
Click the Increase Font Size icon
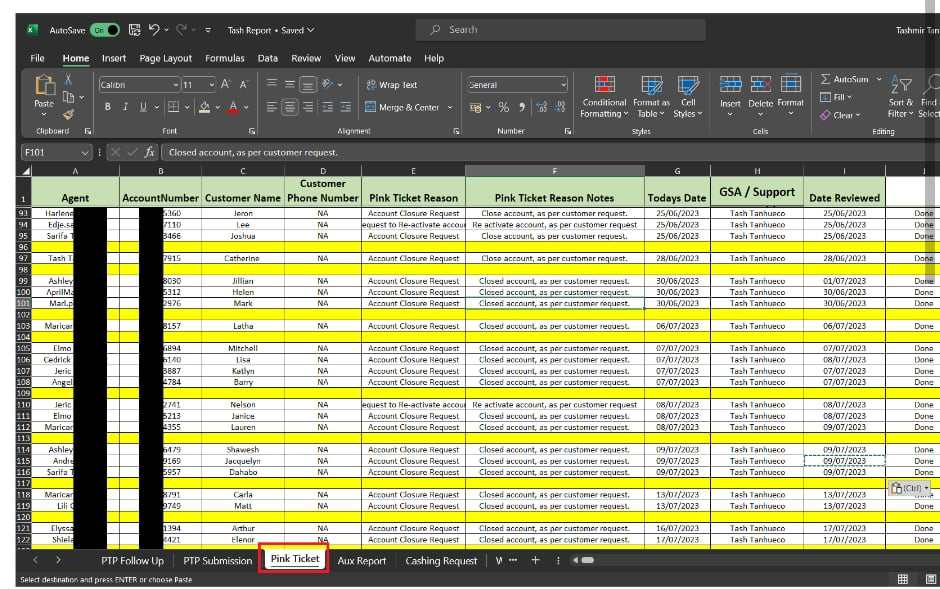pyautogui.click(x=226, y=85)
